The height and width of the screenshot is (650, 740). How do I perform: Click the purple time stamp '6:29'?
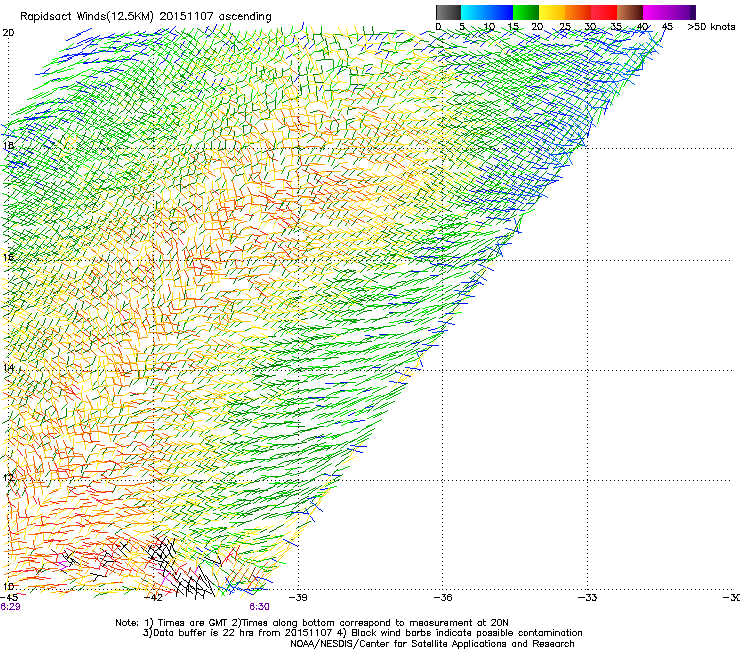10,607
